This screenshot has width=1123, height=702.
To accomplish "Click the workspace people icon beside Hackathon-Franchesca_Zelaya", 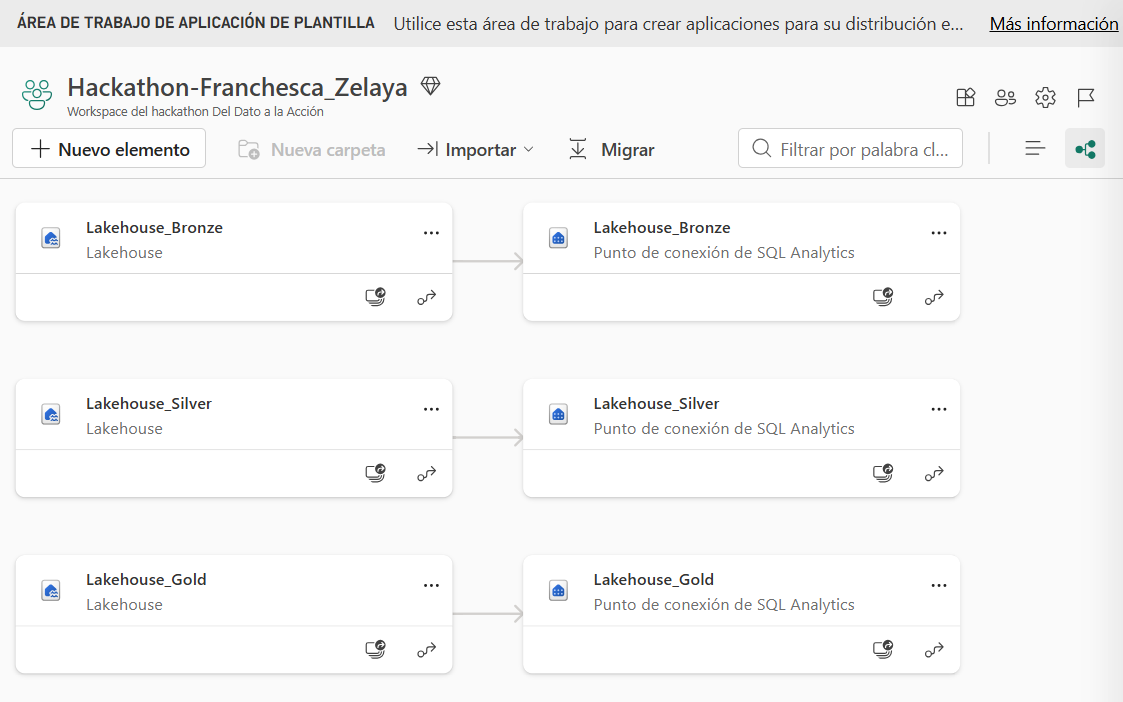I will coord(37,95).
